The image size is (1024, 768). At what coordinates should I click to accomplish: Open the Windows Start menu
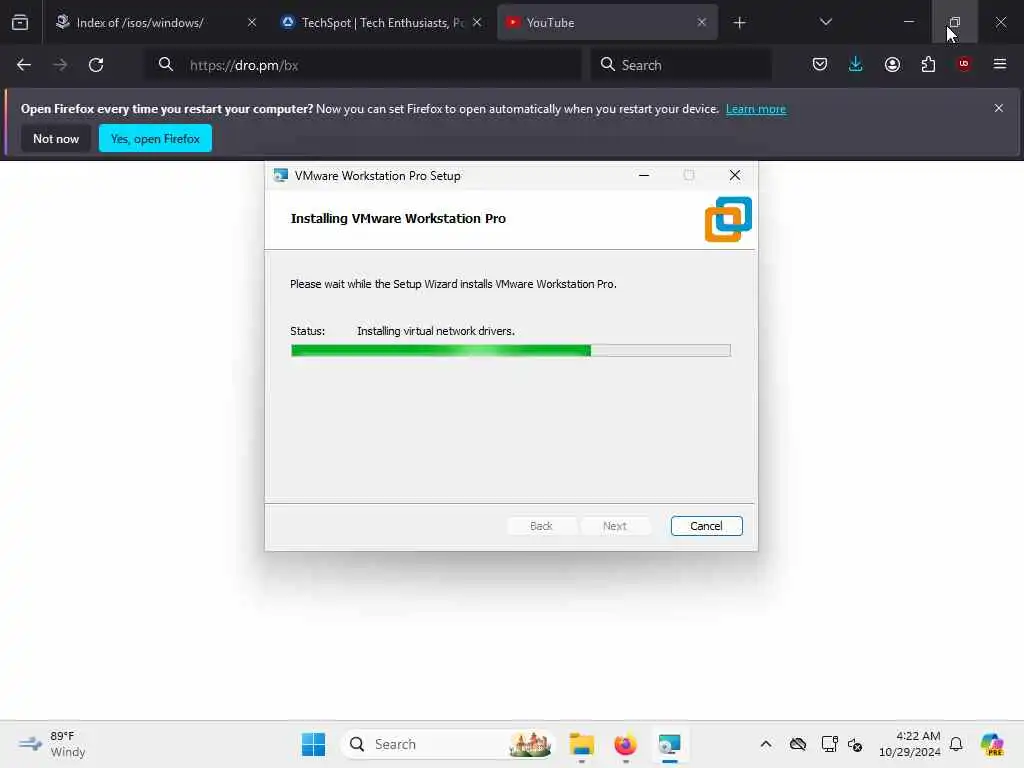click(313, 744)
